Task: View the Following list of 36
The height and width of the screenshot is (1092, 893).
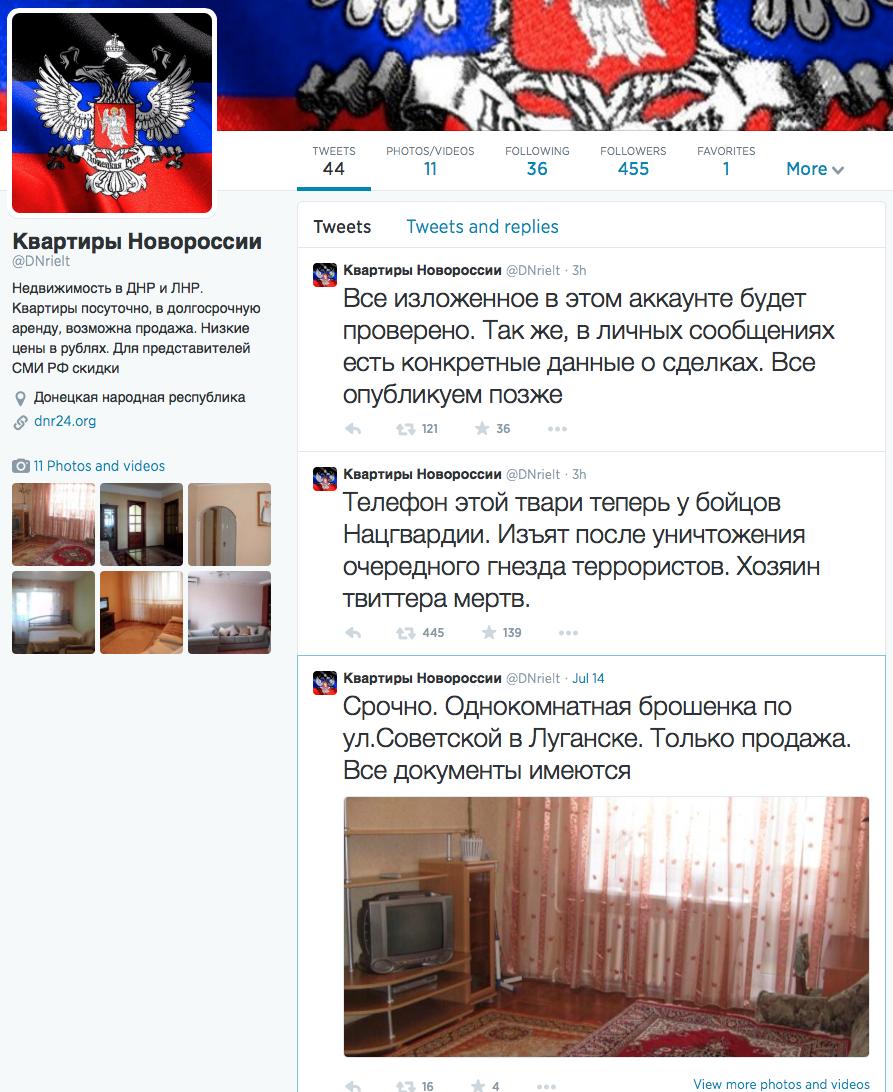Action: [x=537, y=161]
